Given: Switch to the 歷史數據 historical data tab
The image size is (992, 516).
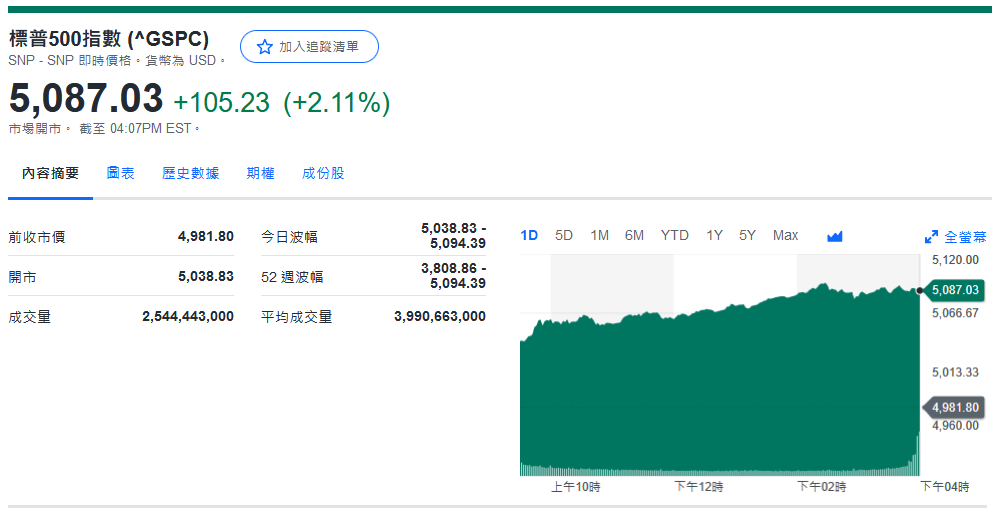Looking at the screenshot, I should (191, 173).
